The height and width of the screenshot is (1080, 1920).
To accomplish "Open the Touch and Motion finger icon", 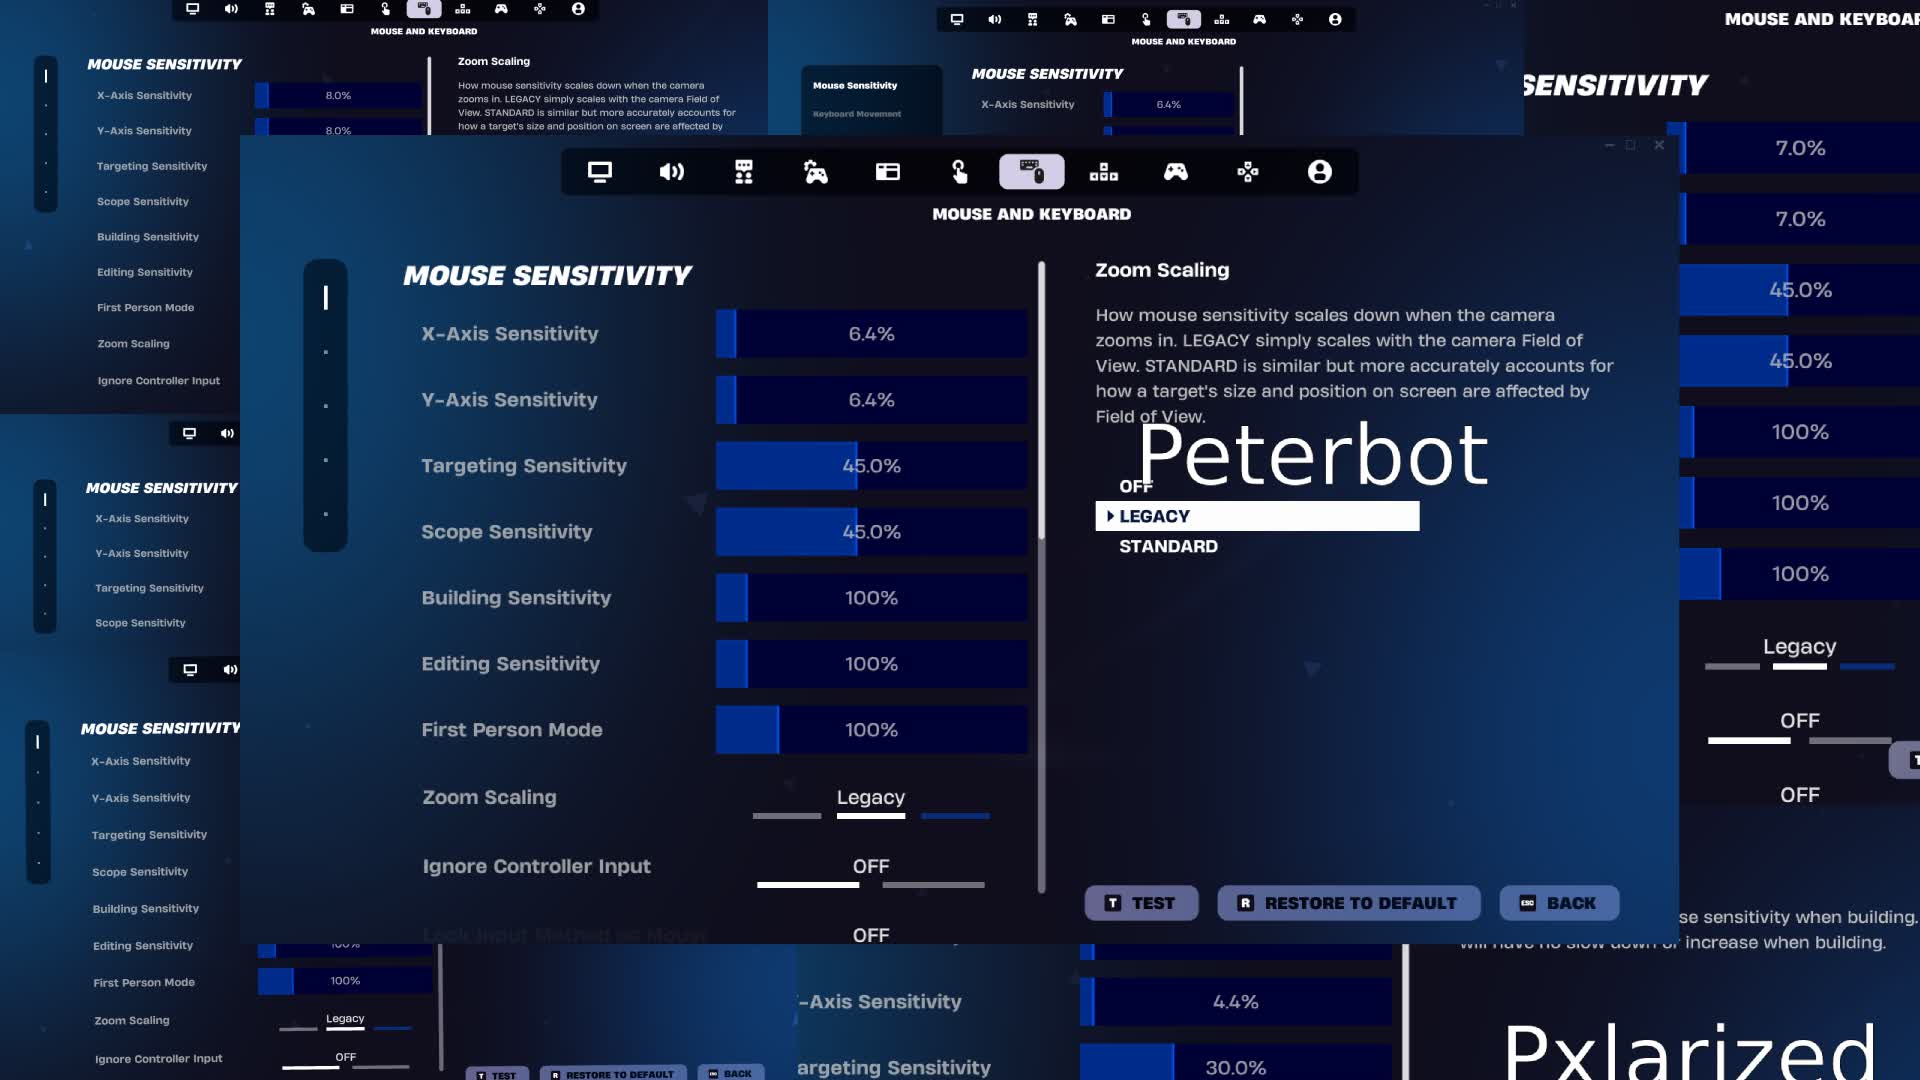I will tap(959, 172).
